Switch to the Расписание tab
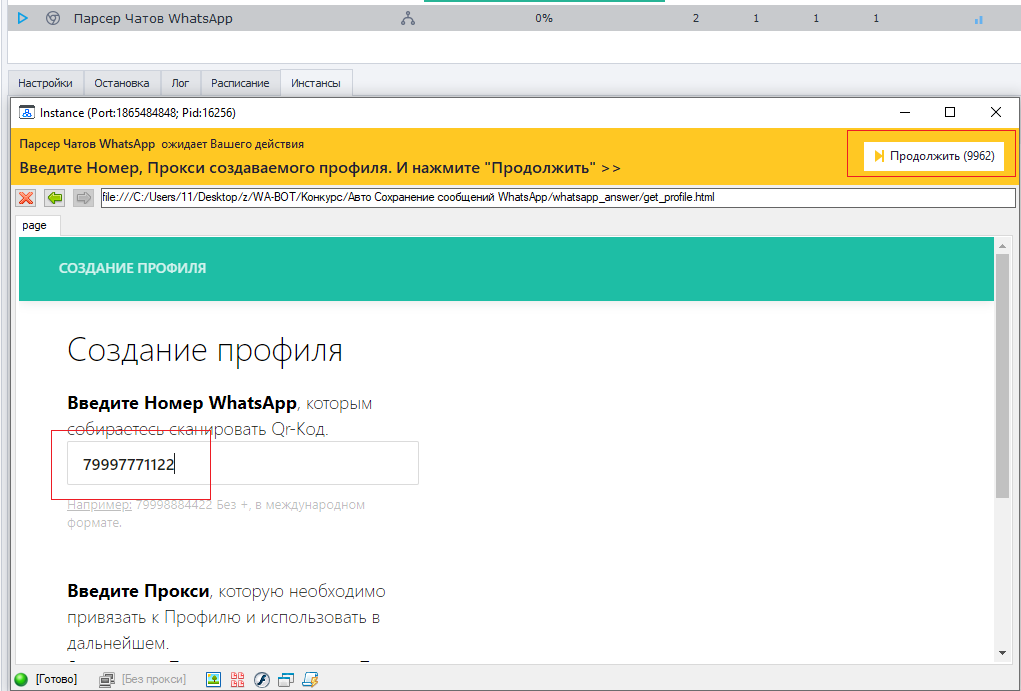The image size is (1021, 691). (x=240, y=83)
